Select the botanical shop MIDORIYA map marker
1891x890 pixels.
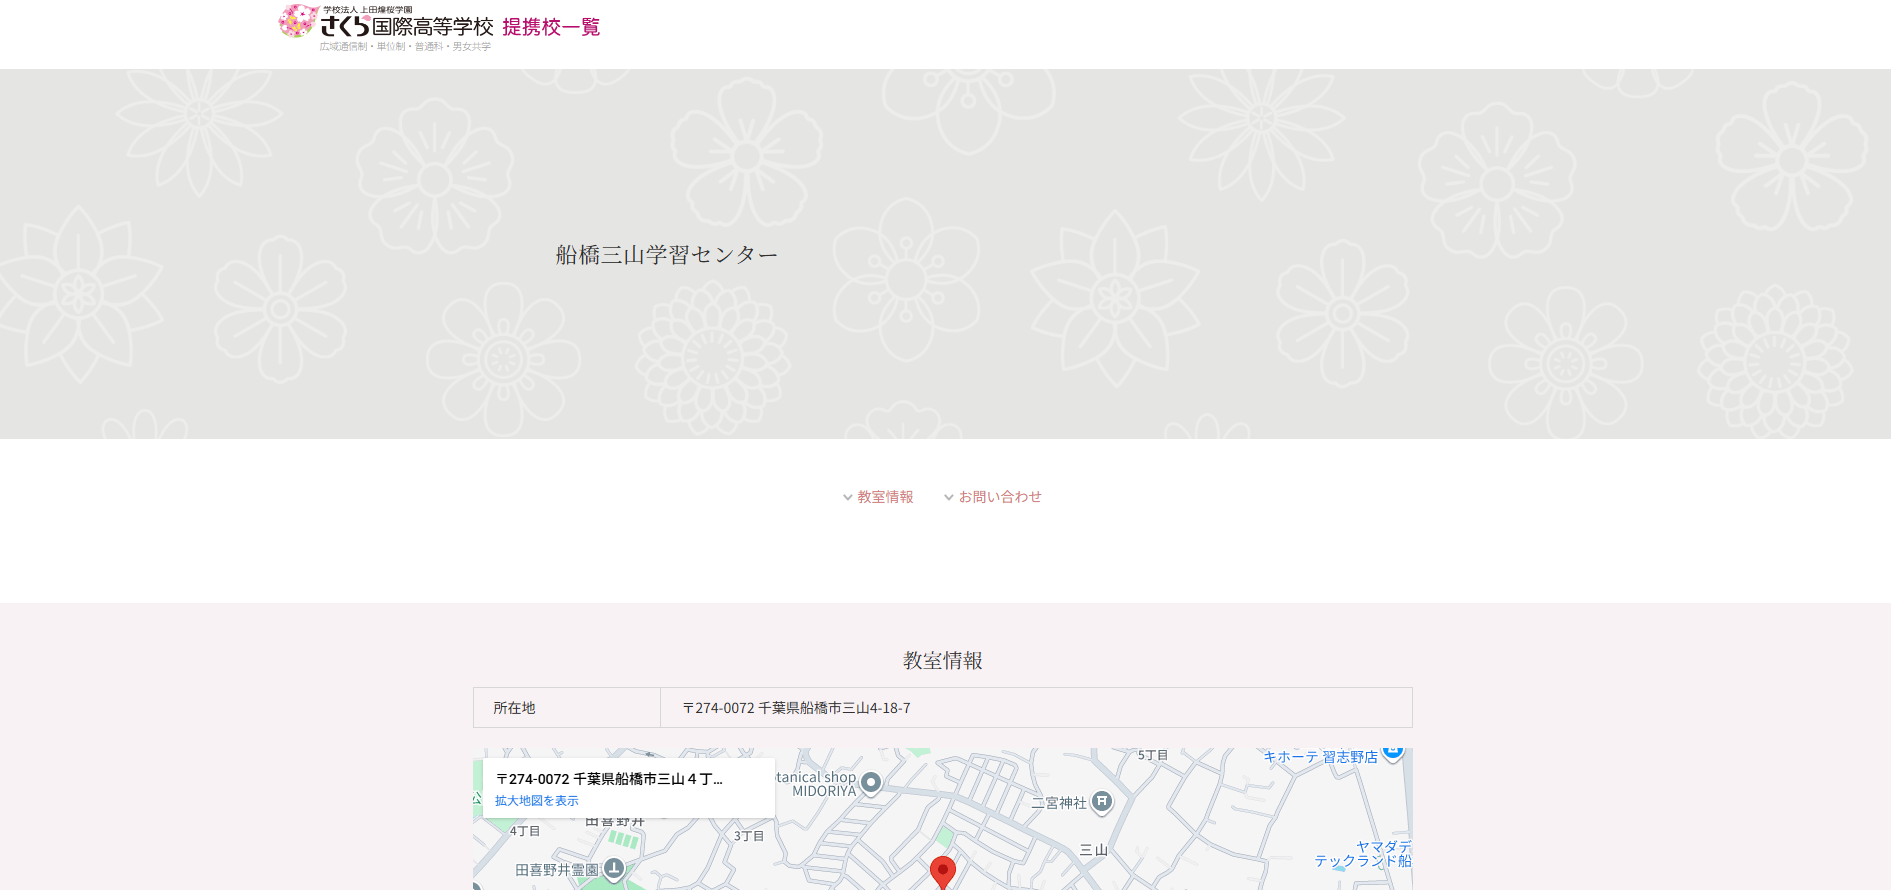click(871, 782)
